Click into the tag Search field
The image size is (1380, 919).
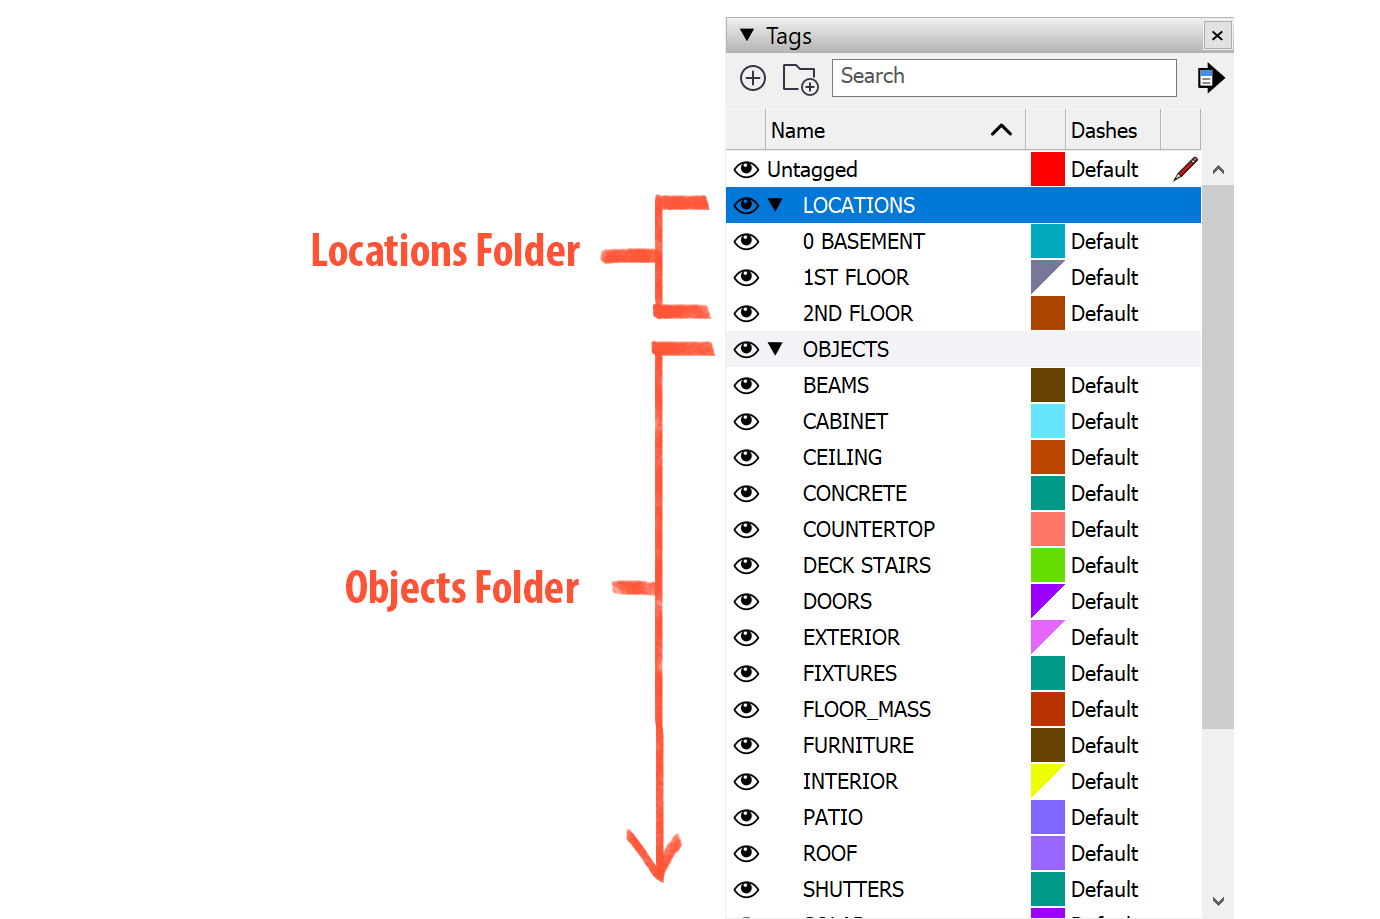pos(1003,78)
